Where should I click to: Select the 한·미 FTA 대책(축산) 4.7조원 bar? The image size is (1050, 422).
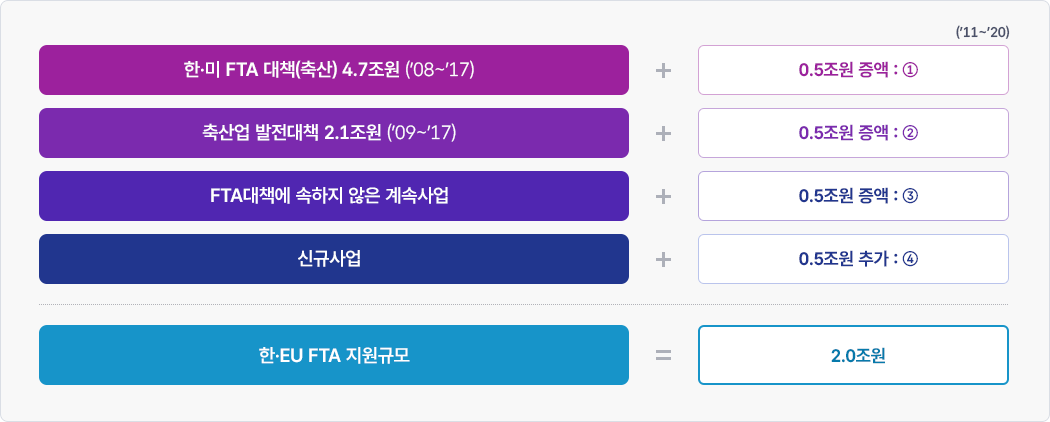(333, 70)
